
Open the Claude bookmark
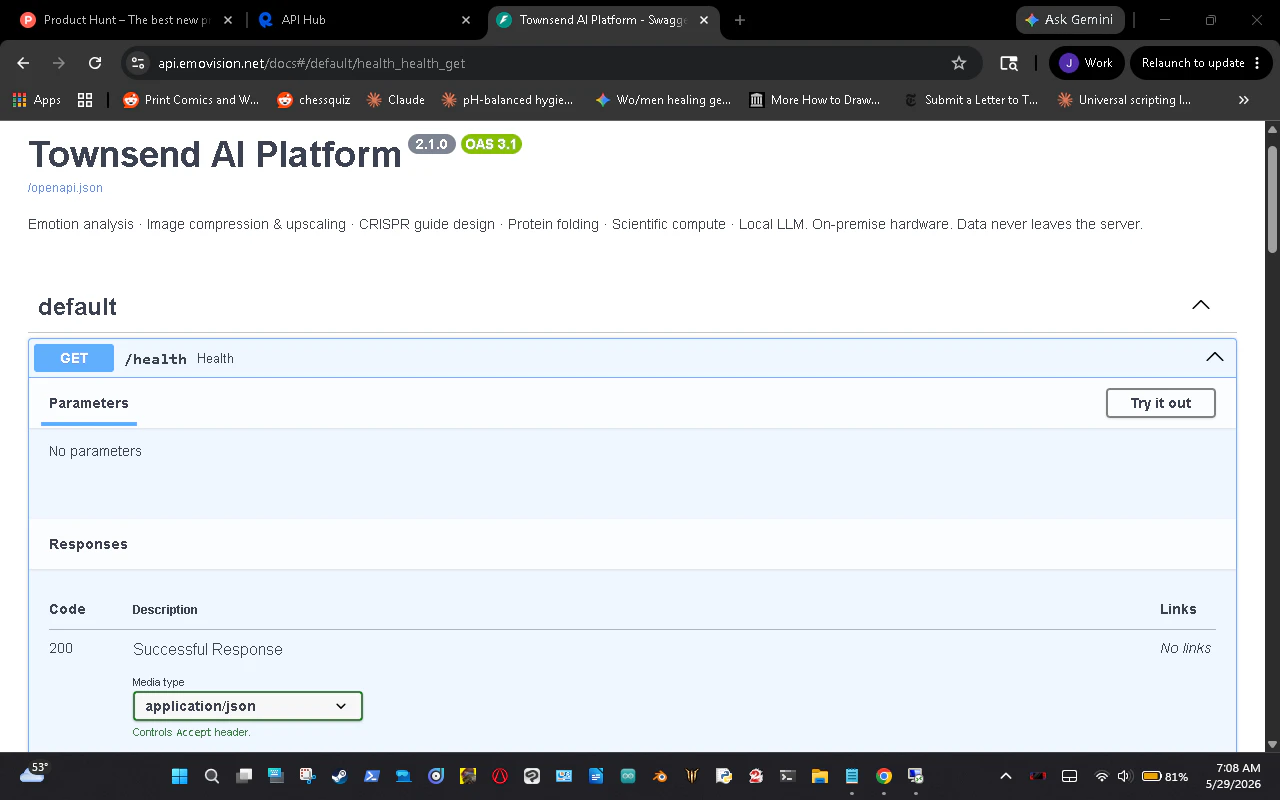click(x=396, y=100)
